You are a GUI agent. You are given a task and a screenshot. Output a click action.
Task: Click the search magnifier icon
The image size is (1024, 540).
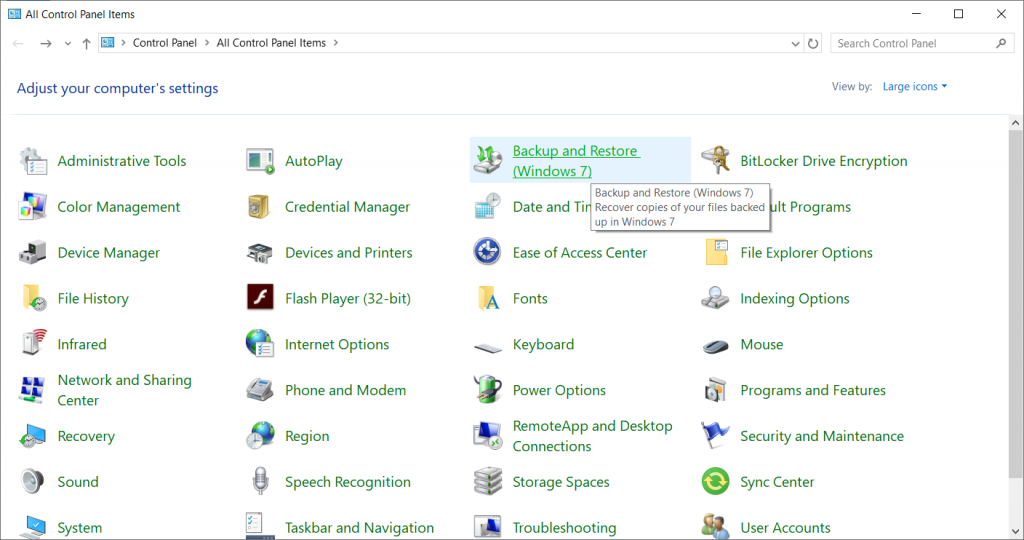click(1001, 43)
